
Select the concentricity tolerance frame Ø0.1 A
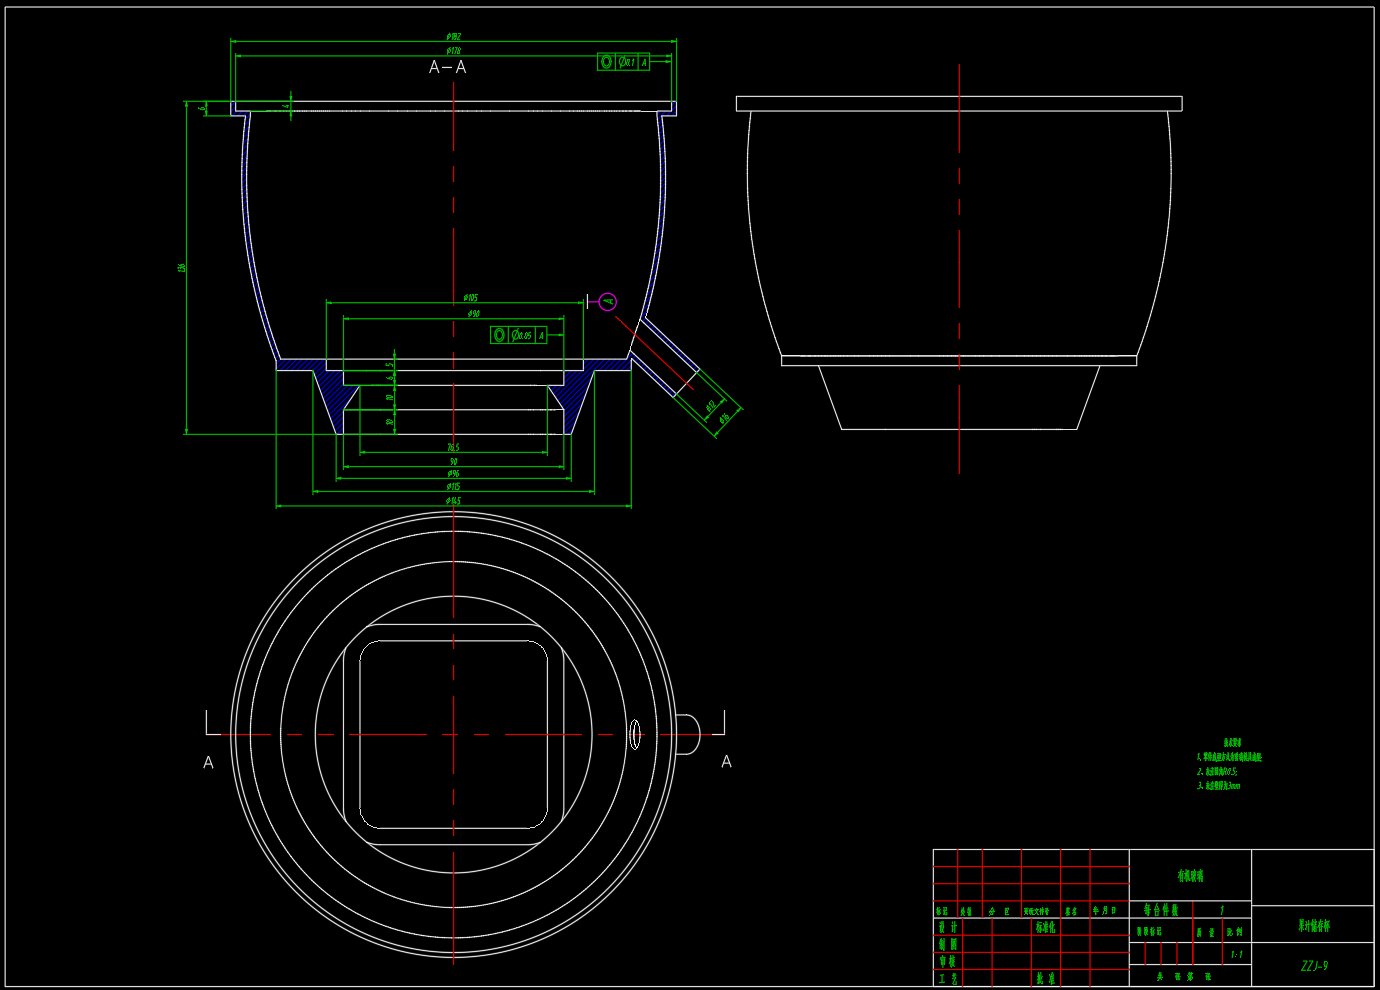pyautogui.click(x=623, y=62)
